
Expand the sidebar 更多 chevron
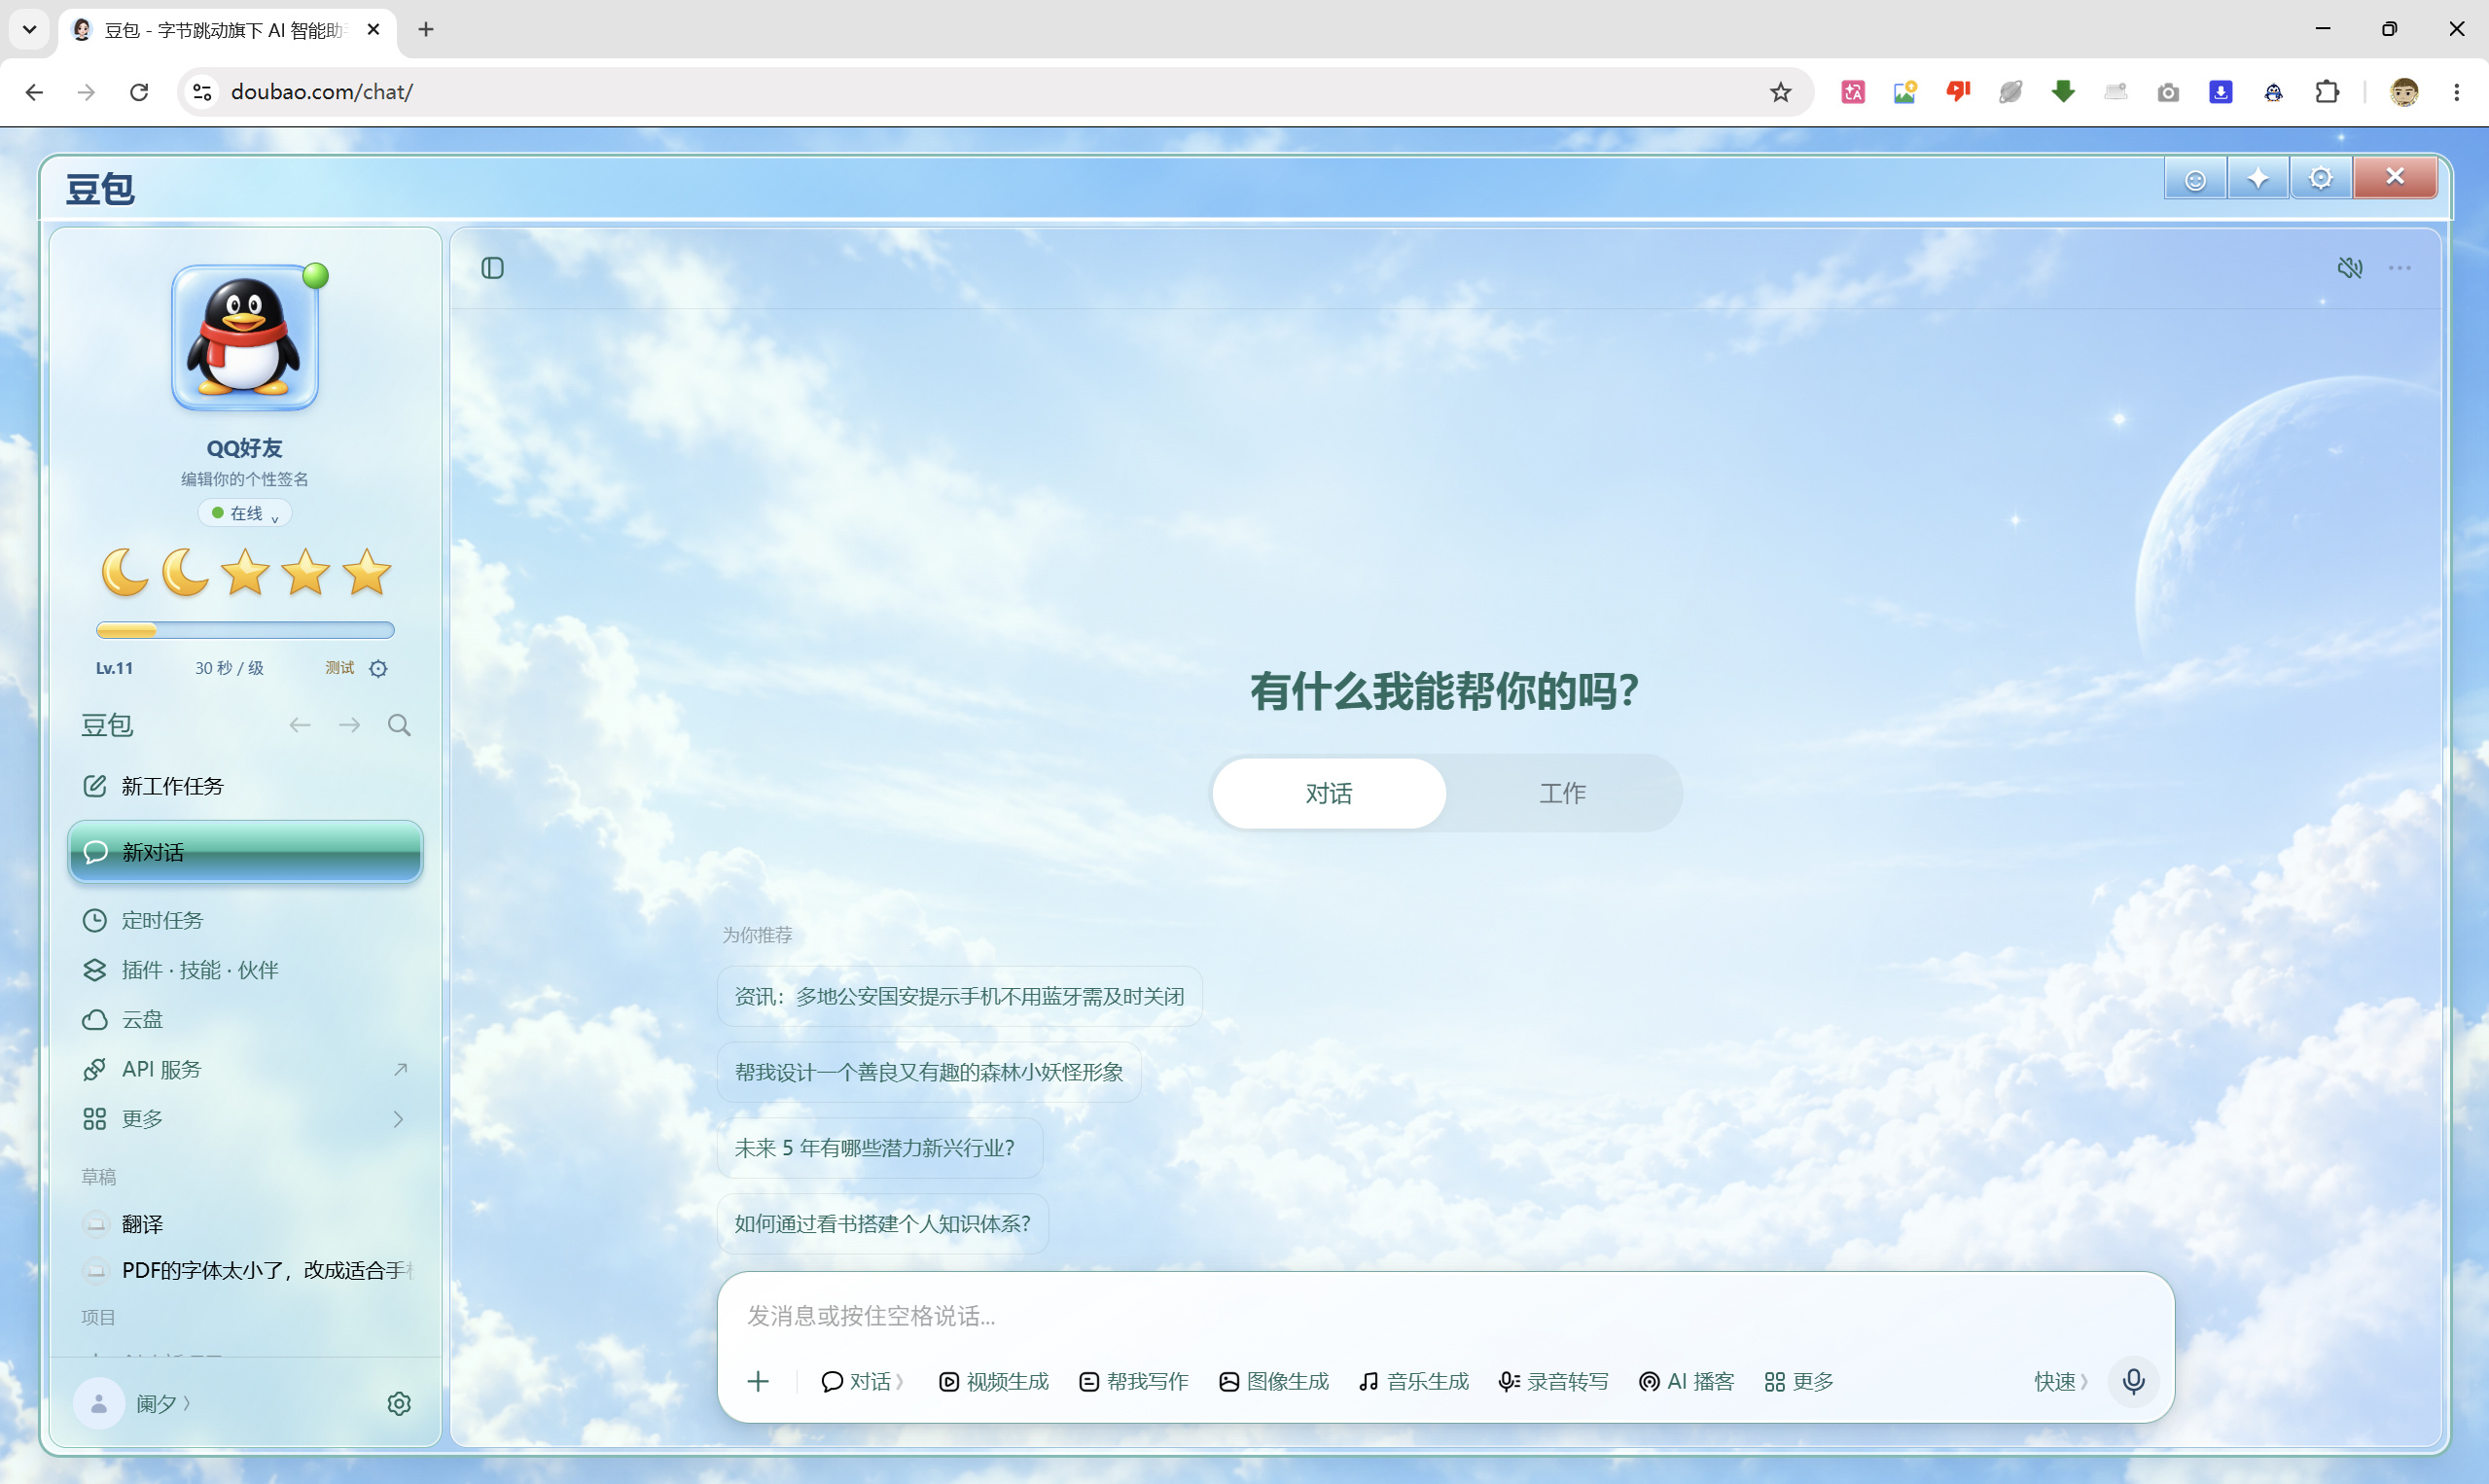pyautogui.click(x=398, y=1119)
